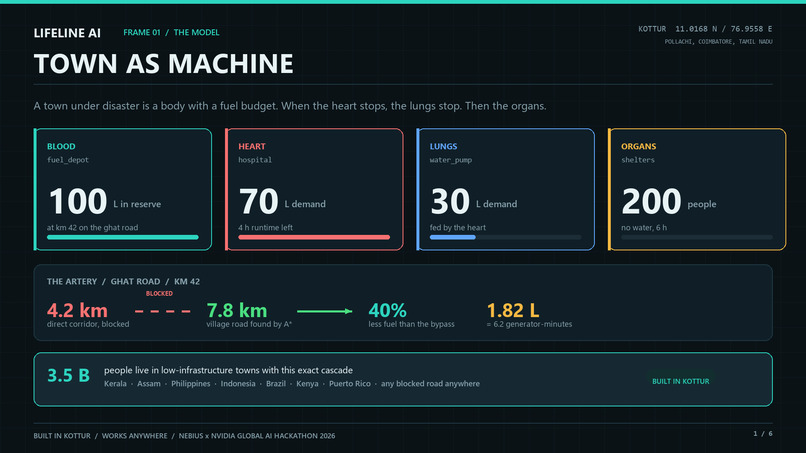The image size is (806, 453).
Task: Click Philippines in the region list
Action: pos(191,384)
